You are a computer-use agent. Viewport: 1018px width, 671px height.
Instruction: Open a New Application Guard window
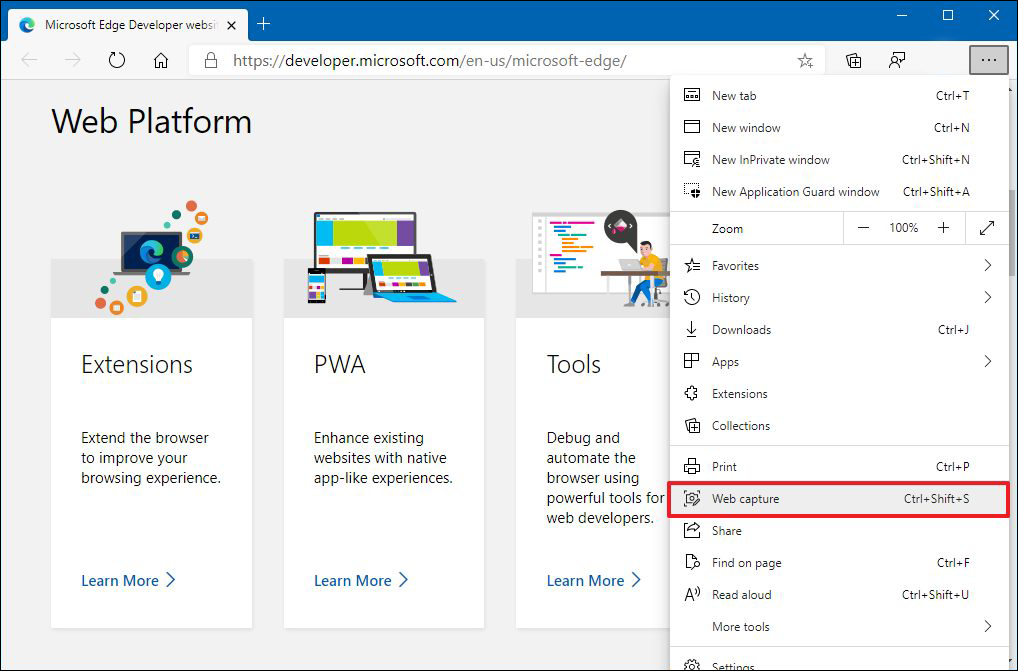click(x=839, y=191)
